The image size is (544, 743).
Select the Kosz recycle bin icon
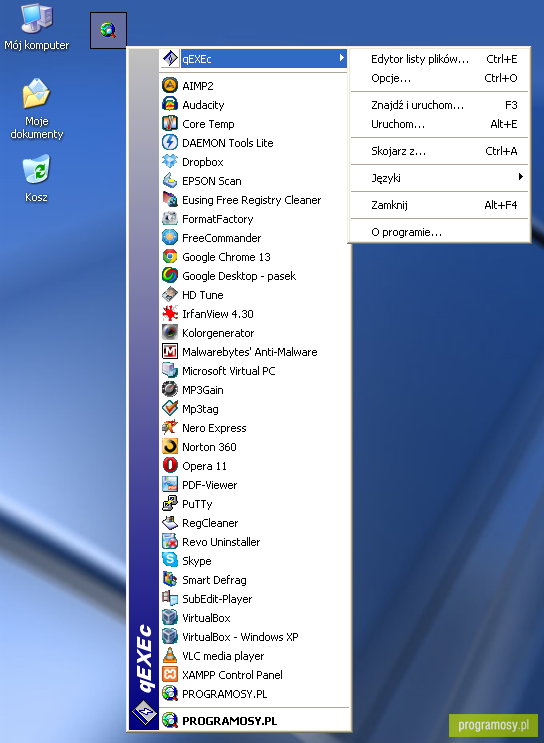point(36,178)
